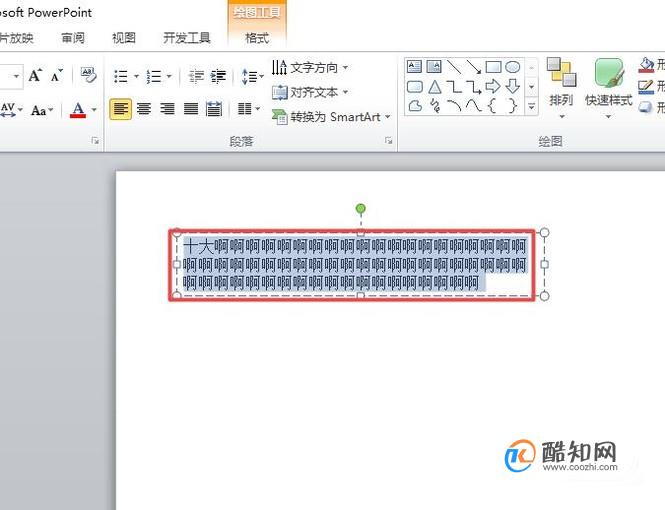Screen dimensions: 665x510
Task: Expand full shapes gallery
Action: coord(532,106)
